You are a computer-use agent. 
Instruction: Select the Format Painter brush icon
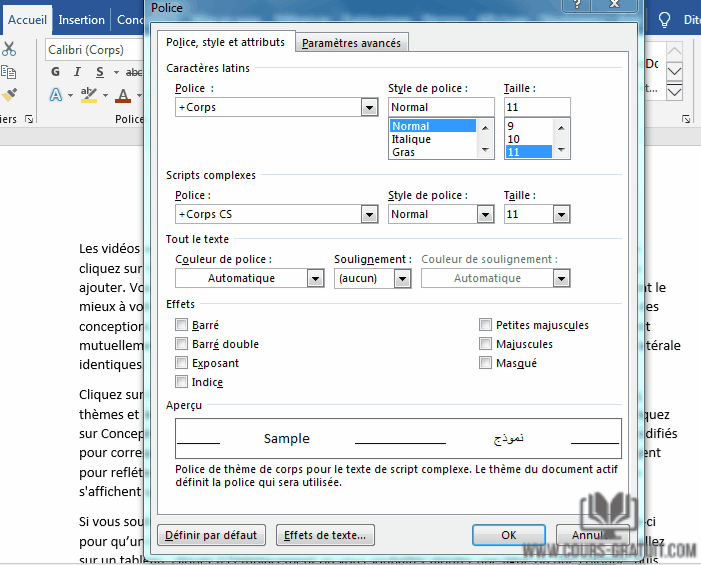pos(9,95)
